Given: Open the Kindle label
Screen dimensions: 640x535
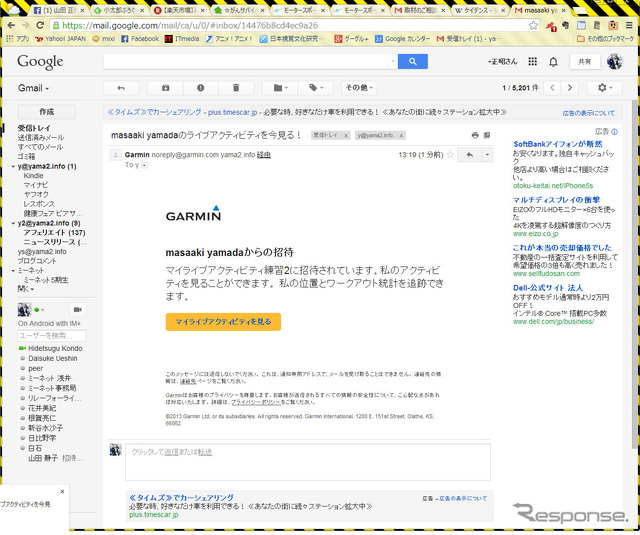Looking at the screenshot, I should tap(33, 176).
